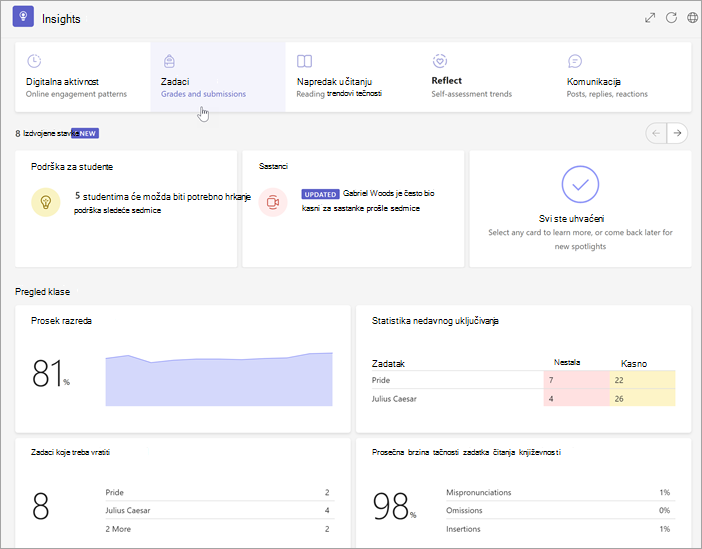Open the Zadaci grades and submissions tab
Screen dimensions: 702x549
pyautogui.click(x=218, y=77)
